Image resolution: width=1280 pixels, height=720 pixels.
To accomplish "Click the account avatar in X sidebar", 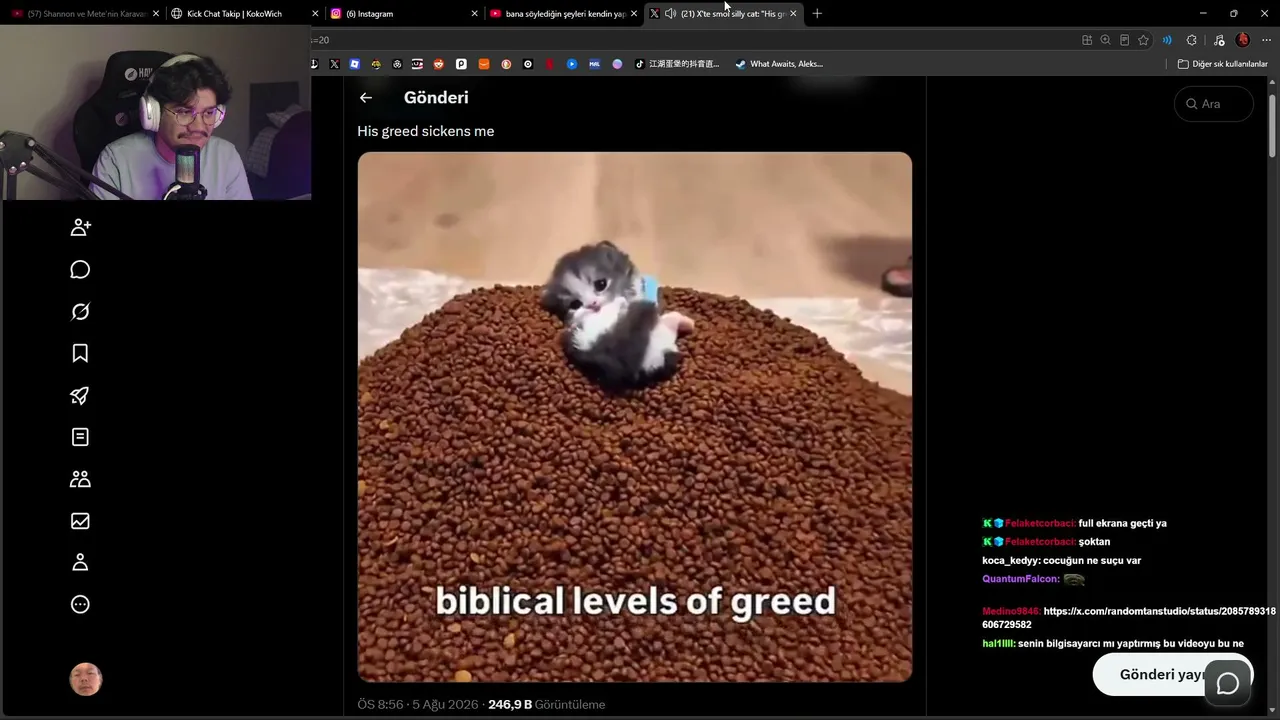I will (86, 679).
